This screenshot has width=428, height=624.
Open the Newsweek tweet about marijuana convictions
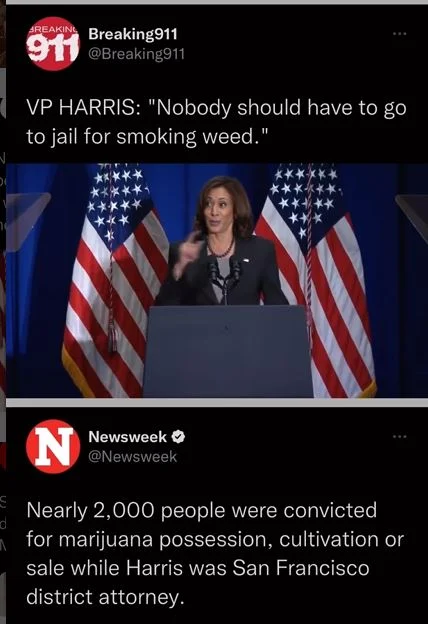215,553
